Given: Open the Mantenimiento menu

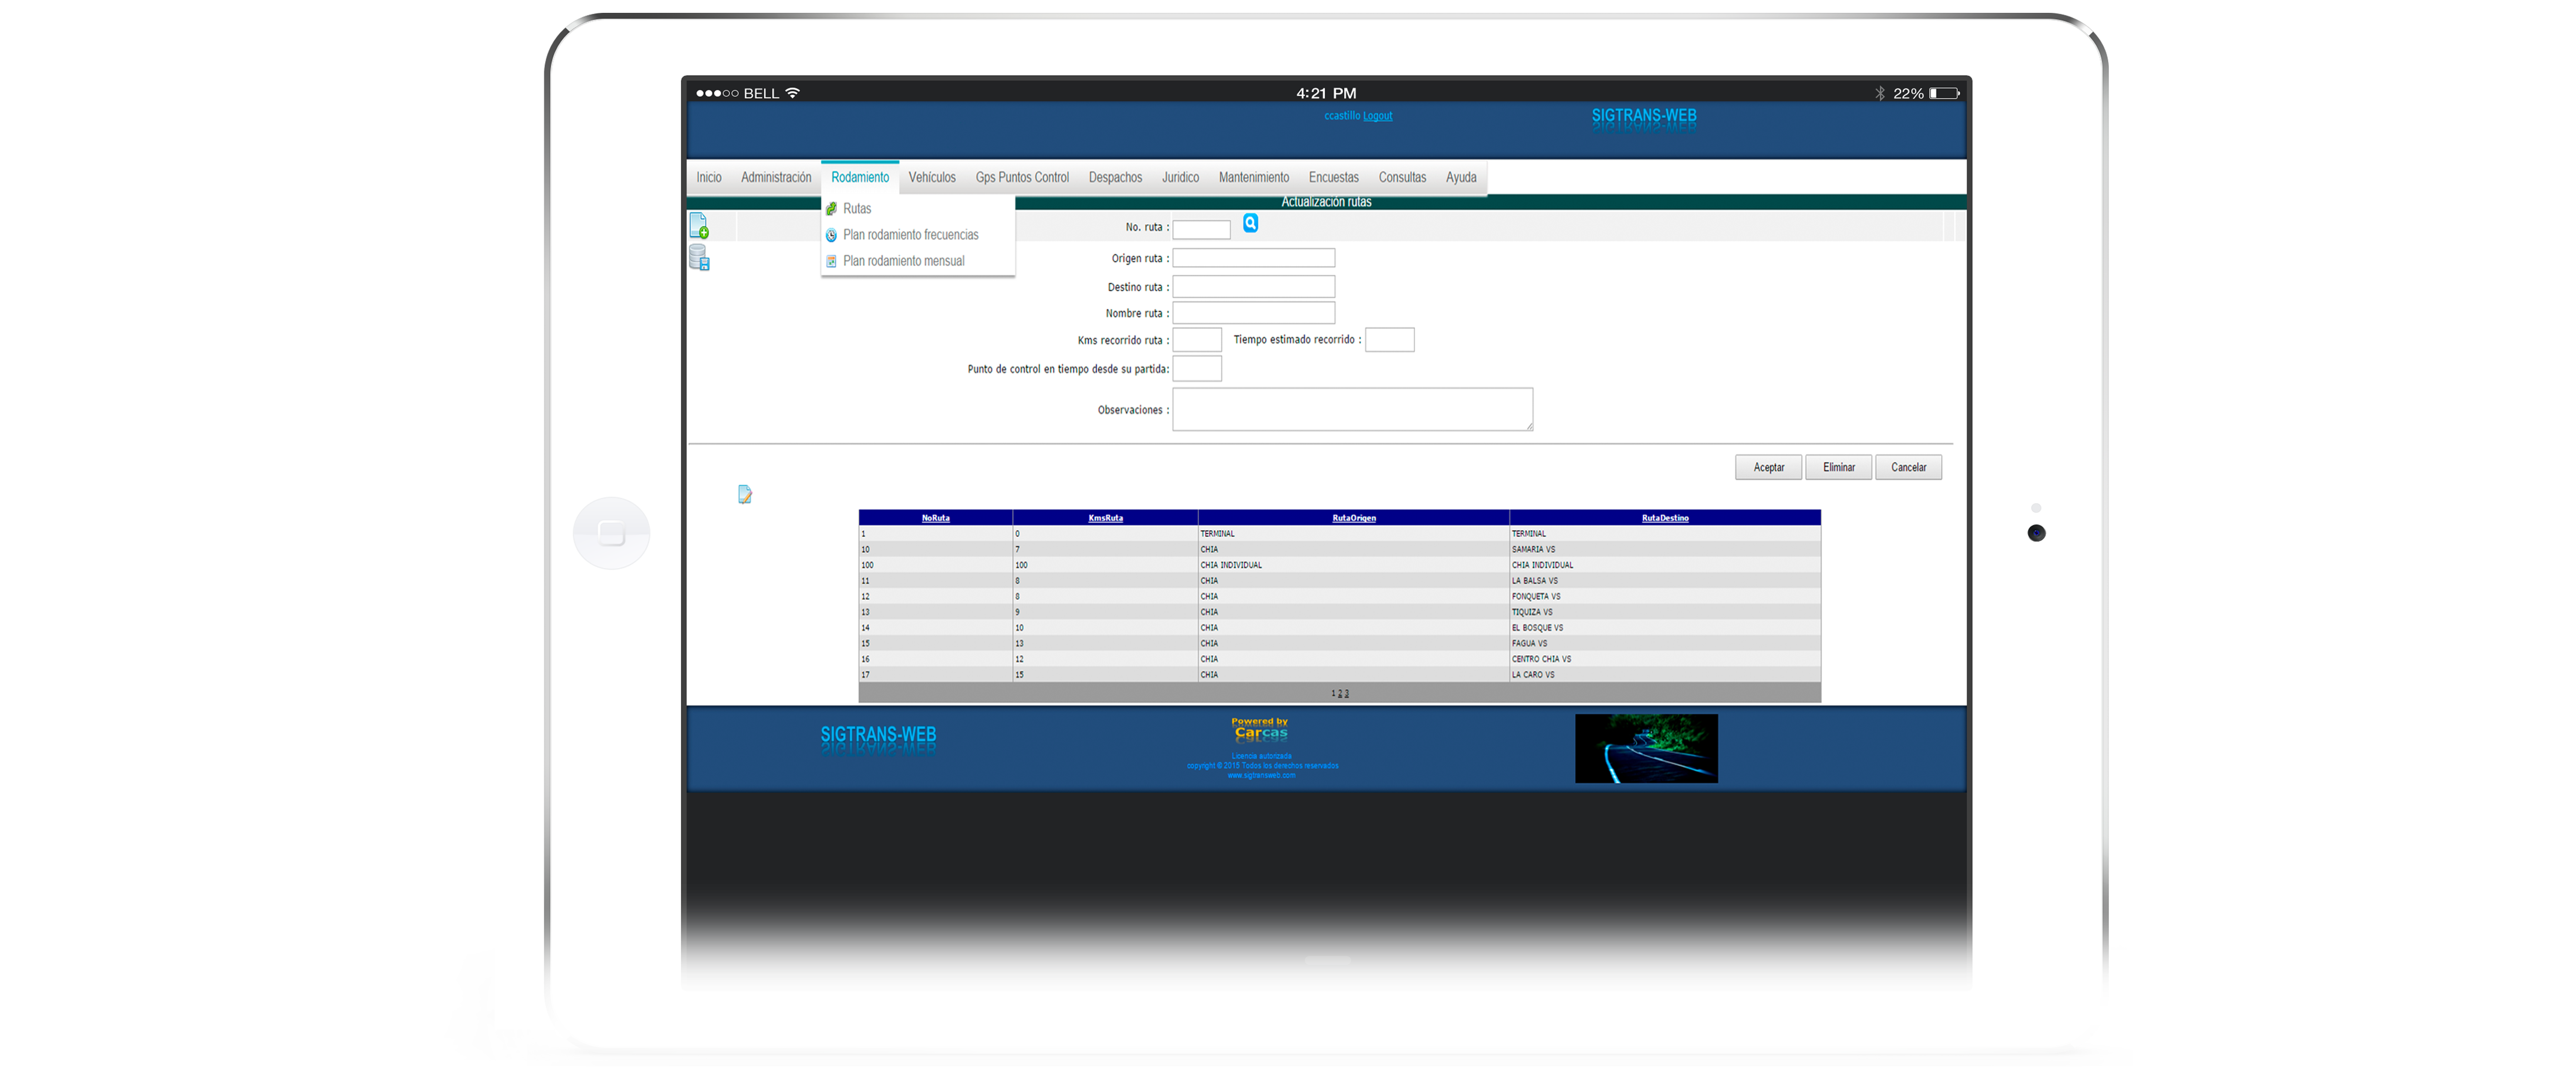Looking at the screenshot, I should pyautogui.click(x=1254, y=177).
